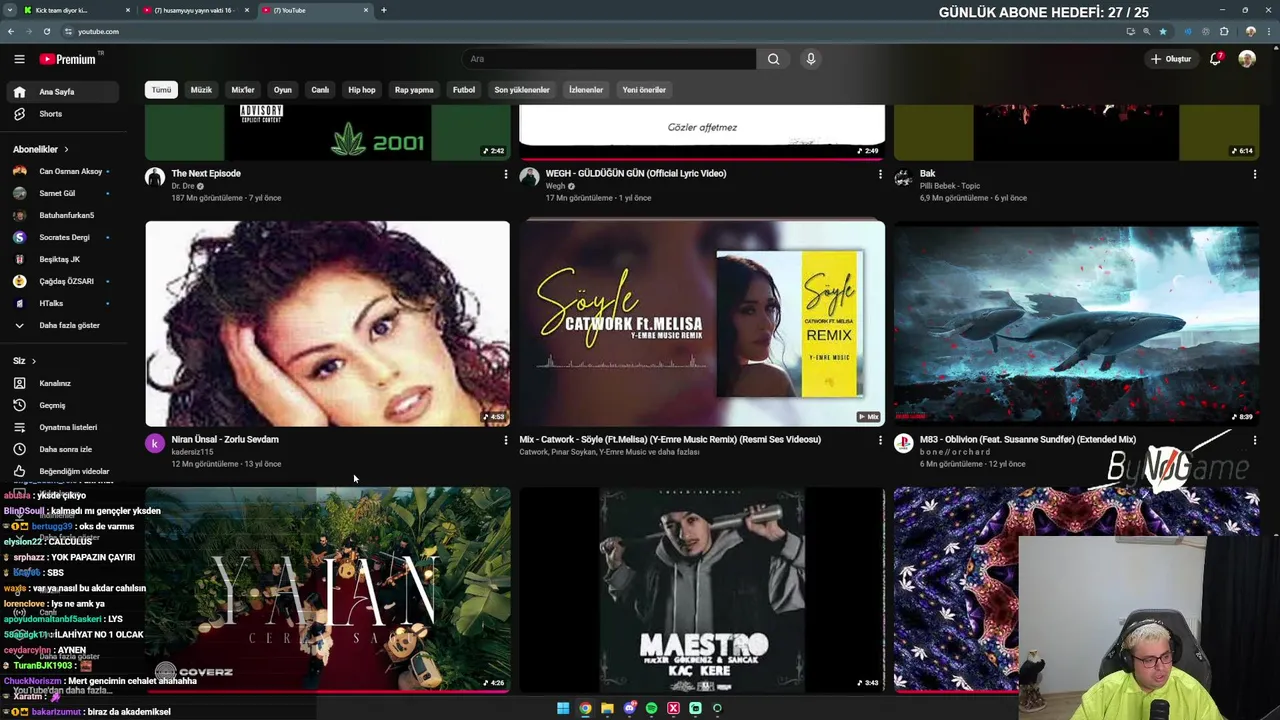
Task: Open Daha sonra izle list
Action: pos(63,449)
